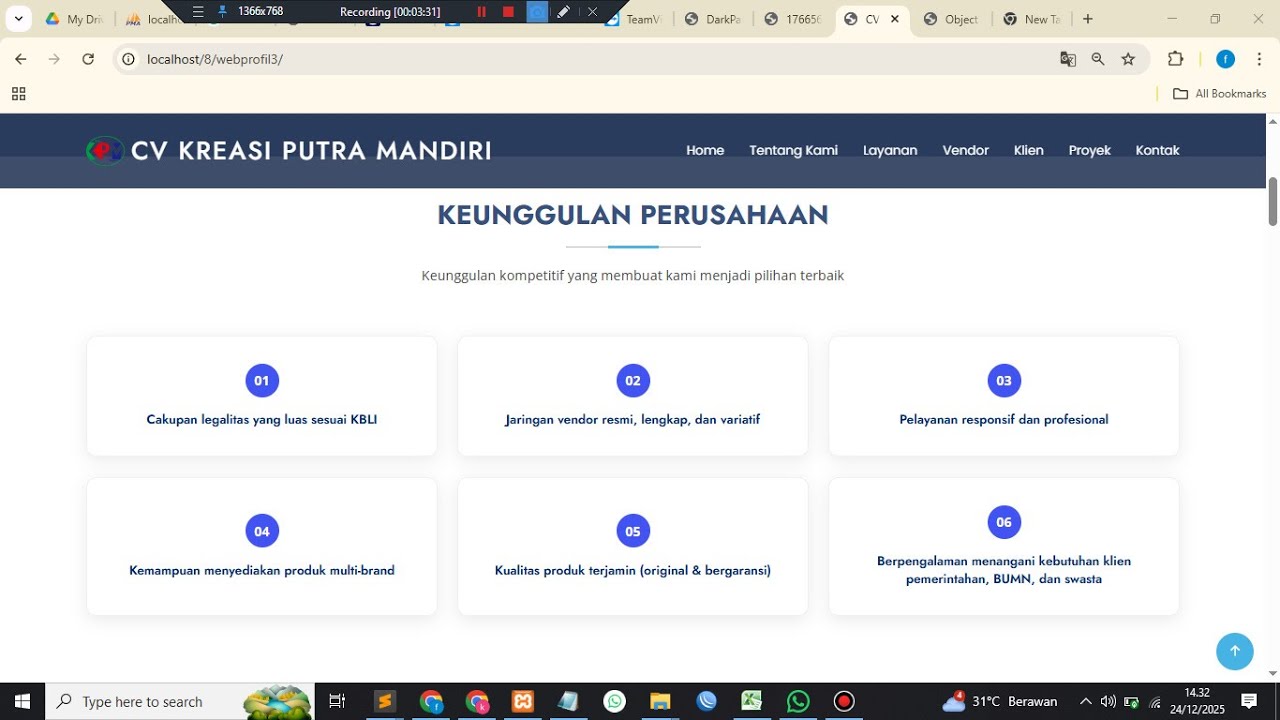Viewport: 1280px width, 720px height.
Task: Open the All Bookmarks folder
Action: 1219,94
